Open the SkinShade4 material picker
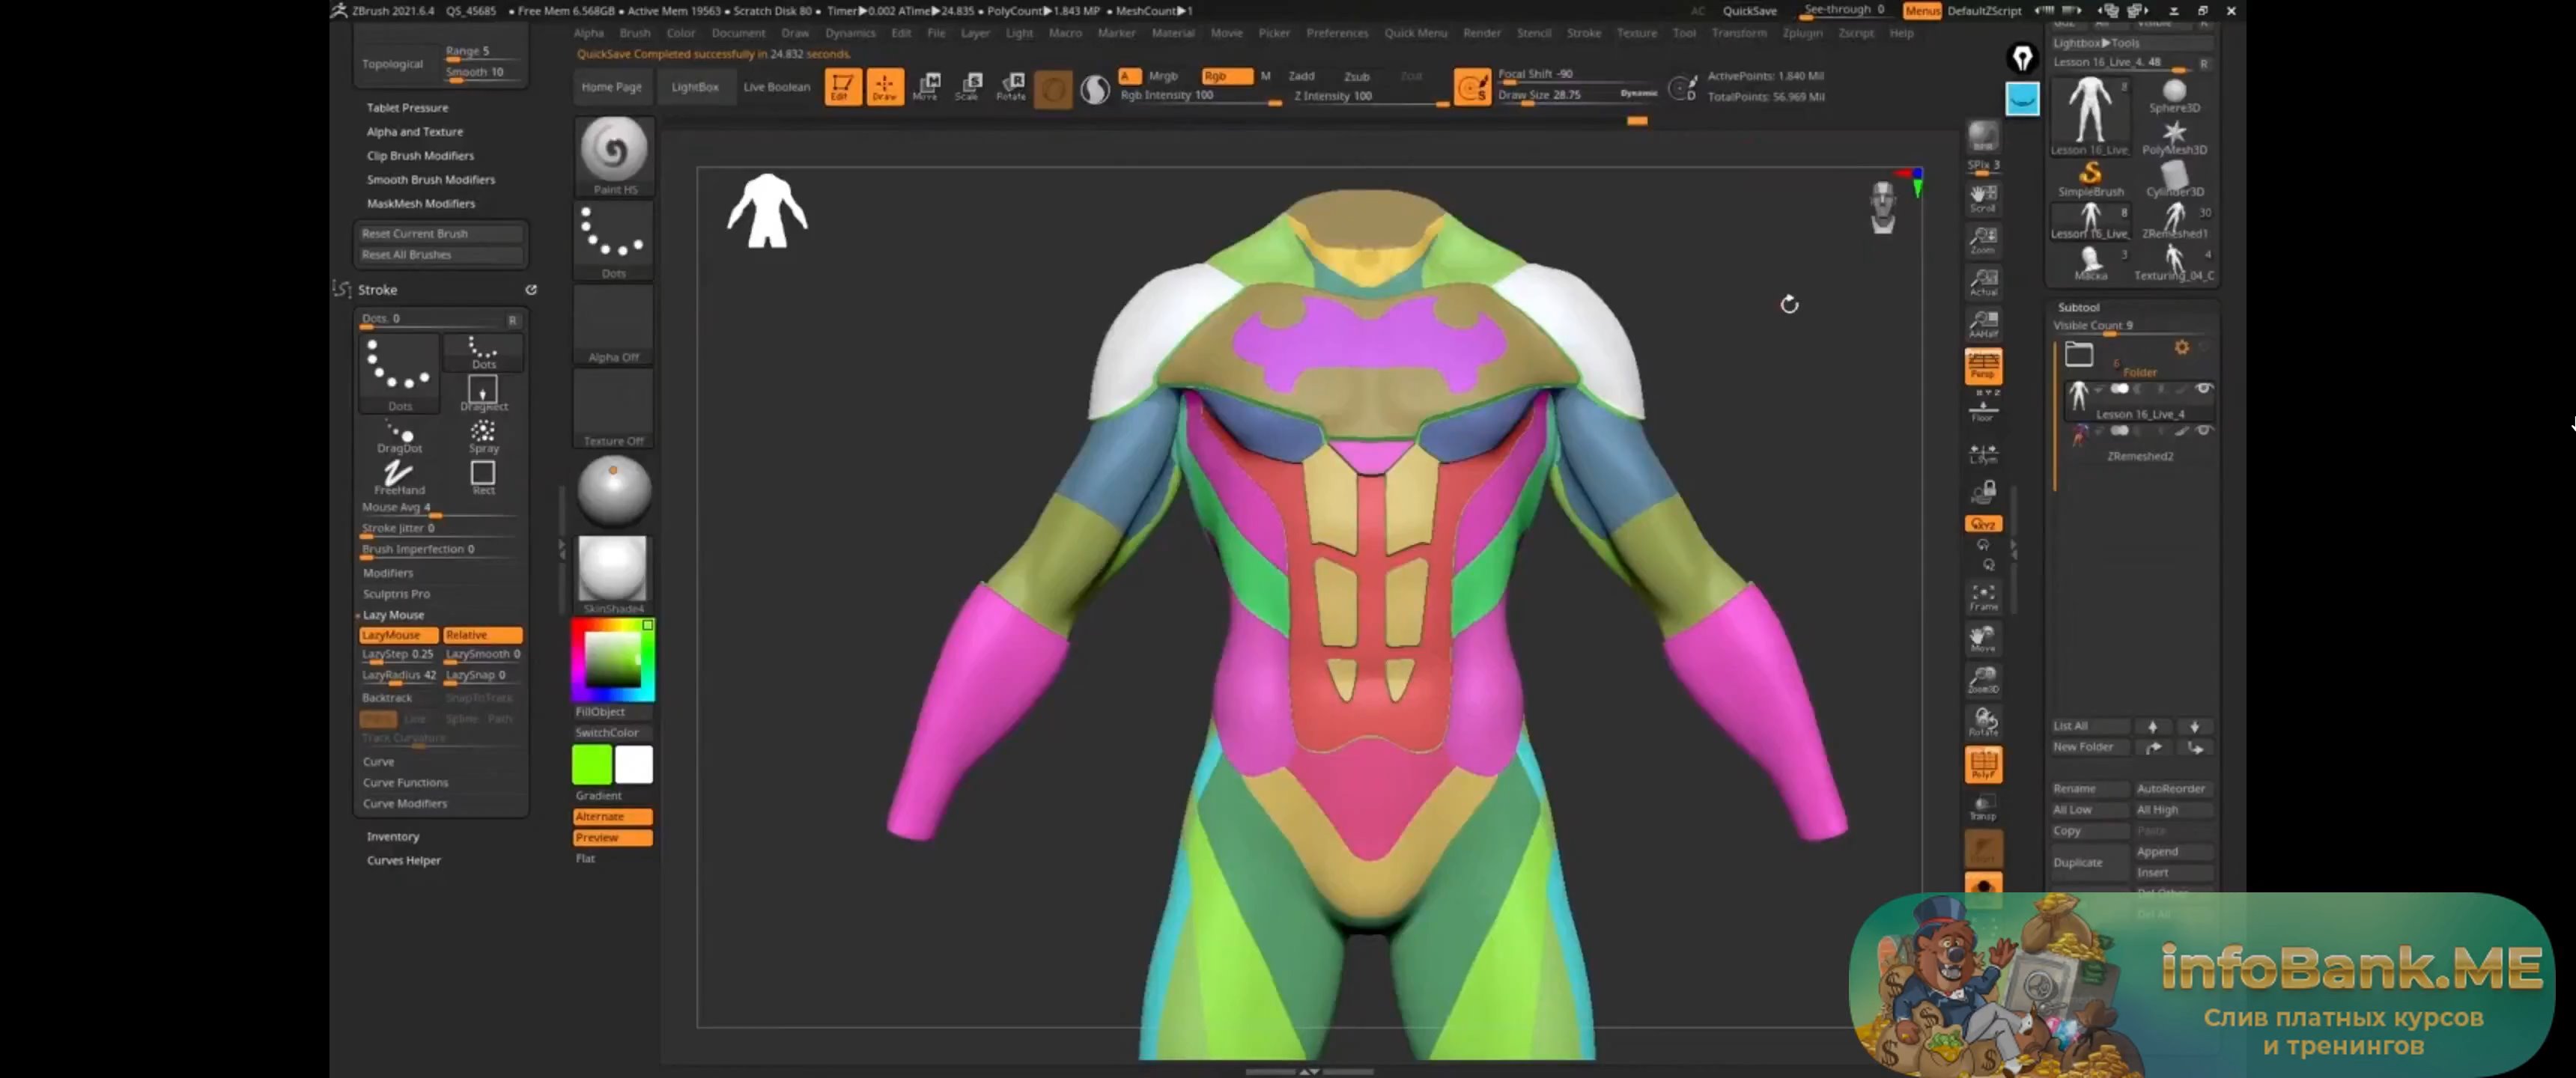The image size is (2576, 1078). (614, 575)
